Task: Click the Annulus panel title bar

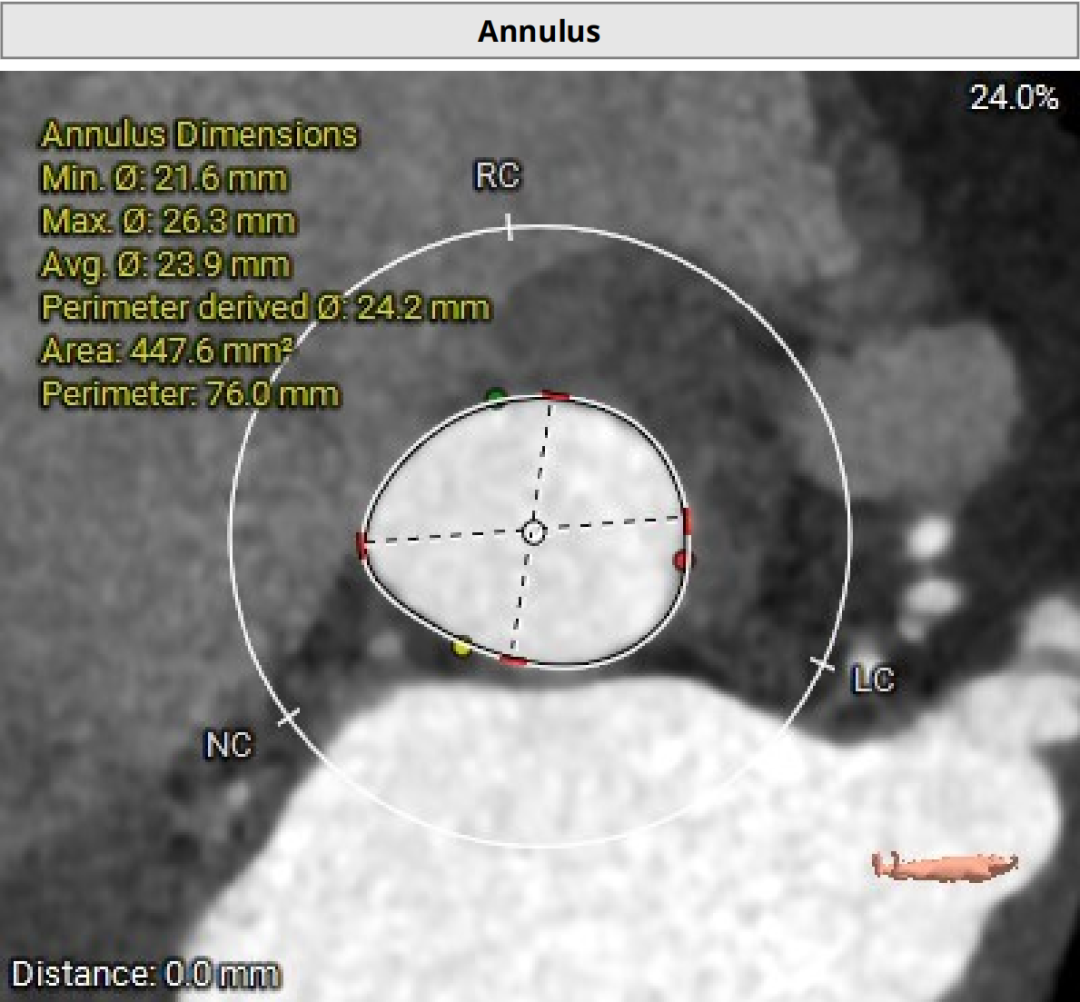Action: [539, 31]
